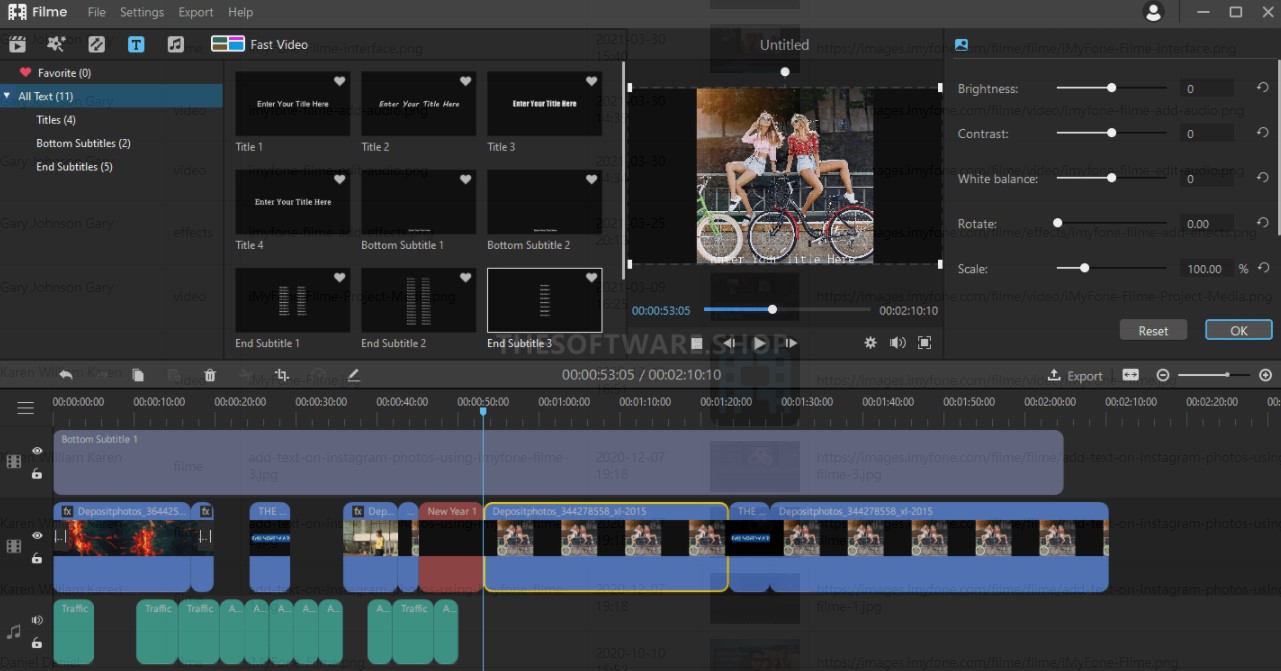Click the edit pencil icon
The height and width of the screenshot is (671, 1281).
click(353, 375)
